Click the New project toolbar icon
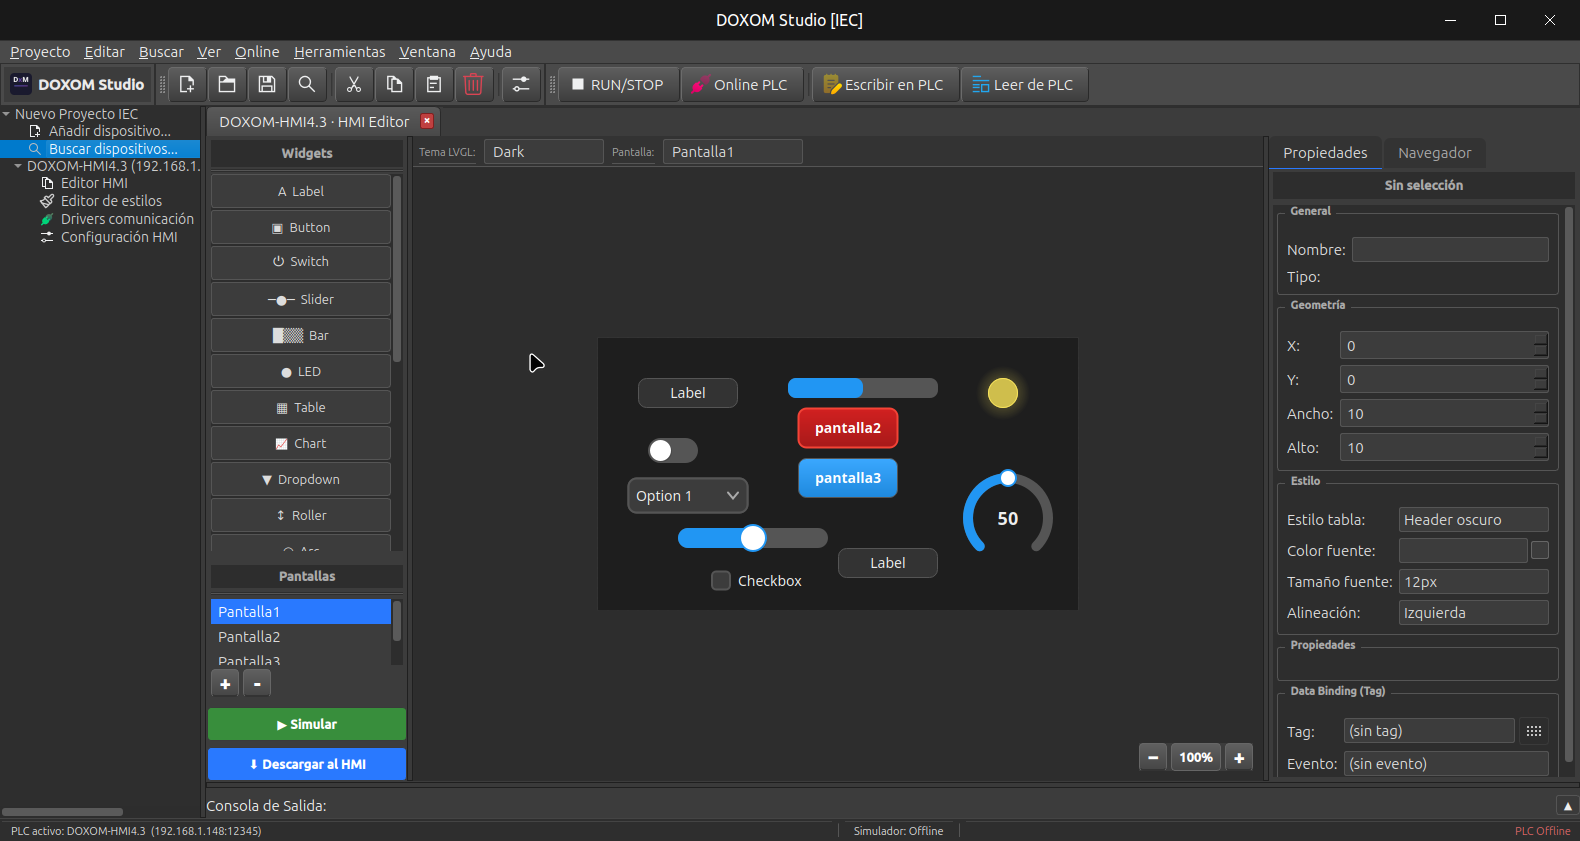Image resolution: width=1580 pixels, height=841 pixels. tap(187, 85)
